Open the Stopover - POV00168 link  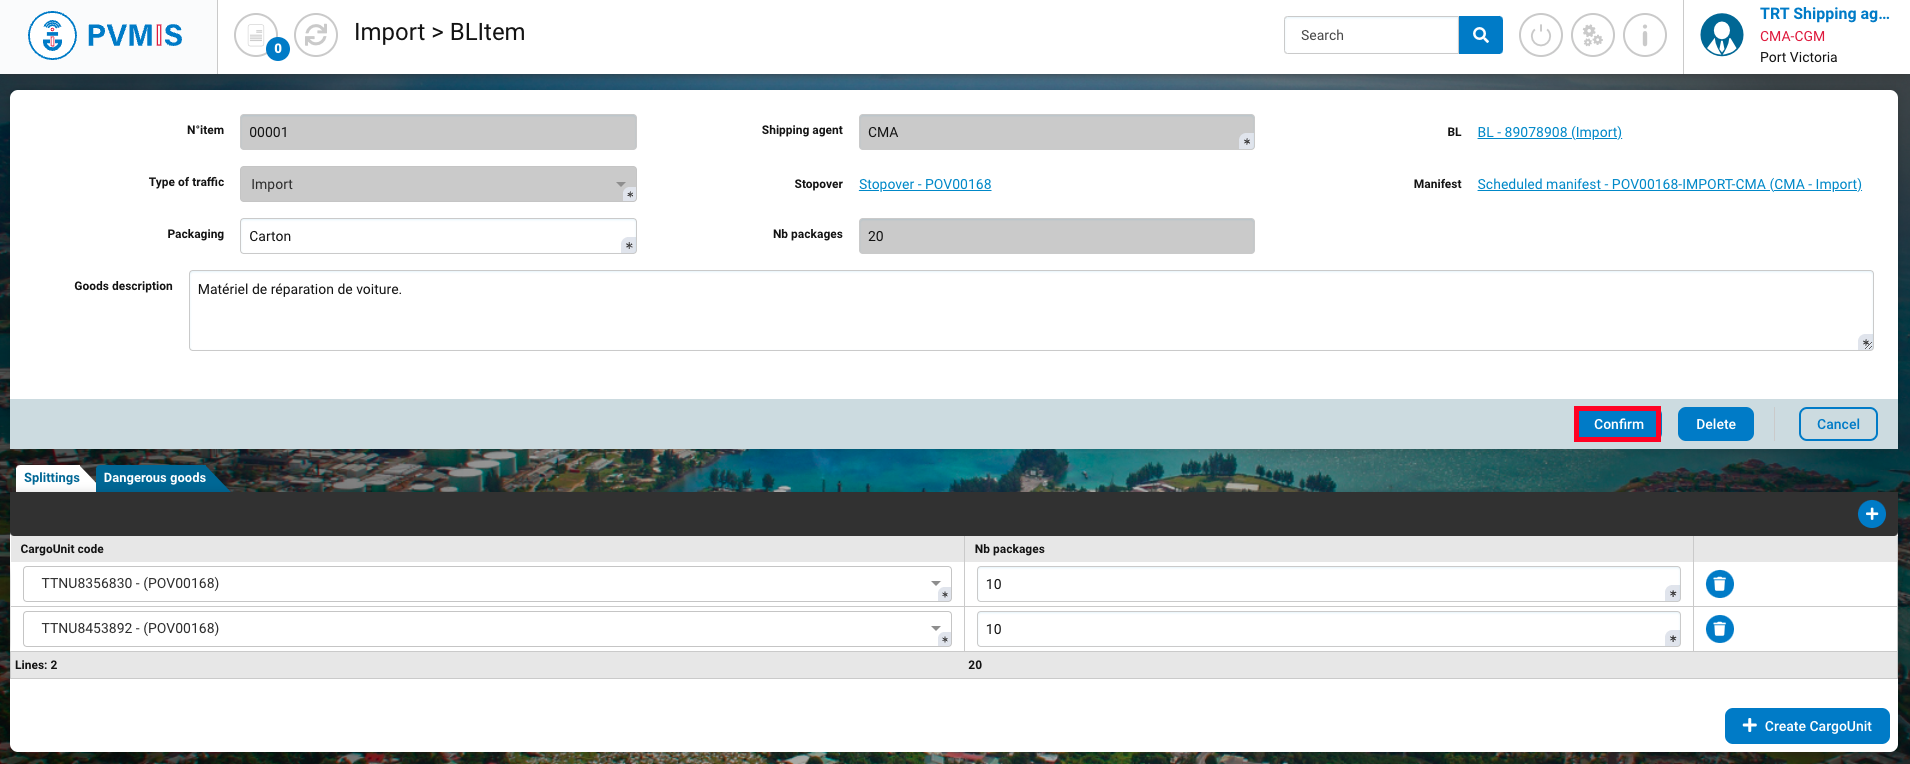(x=924, y=184)
